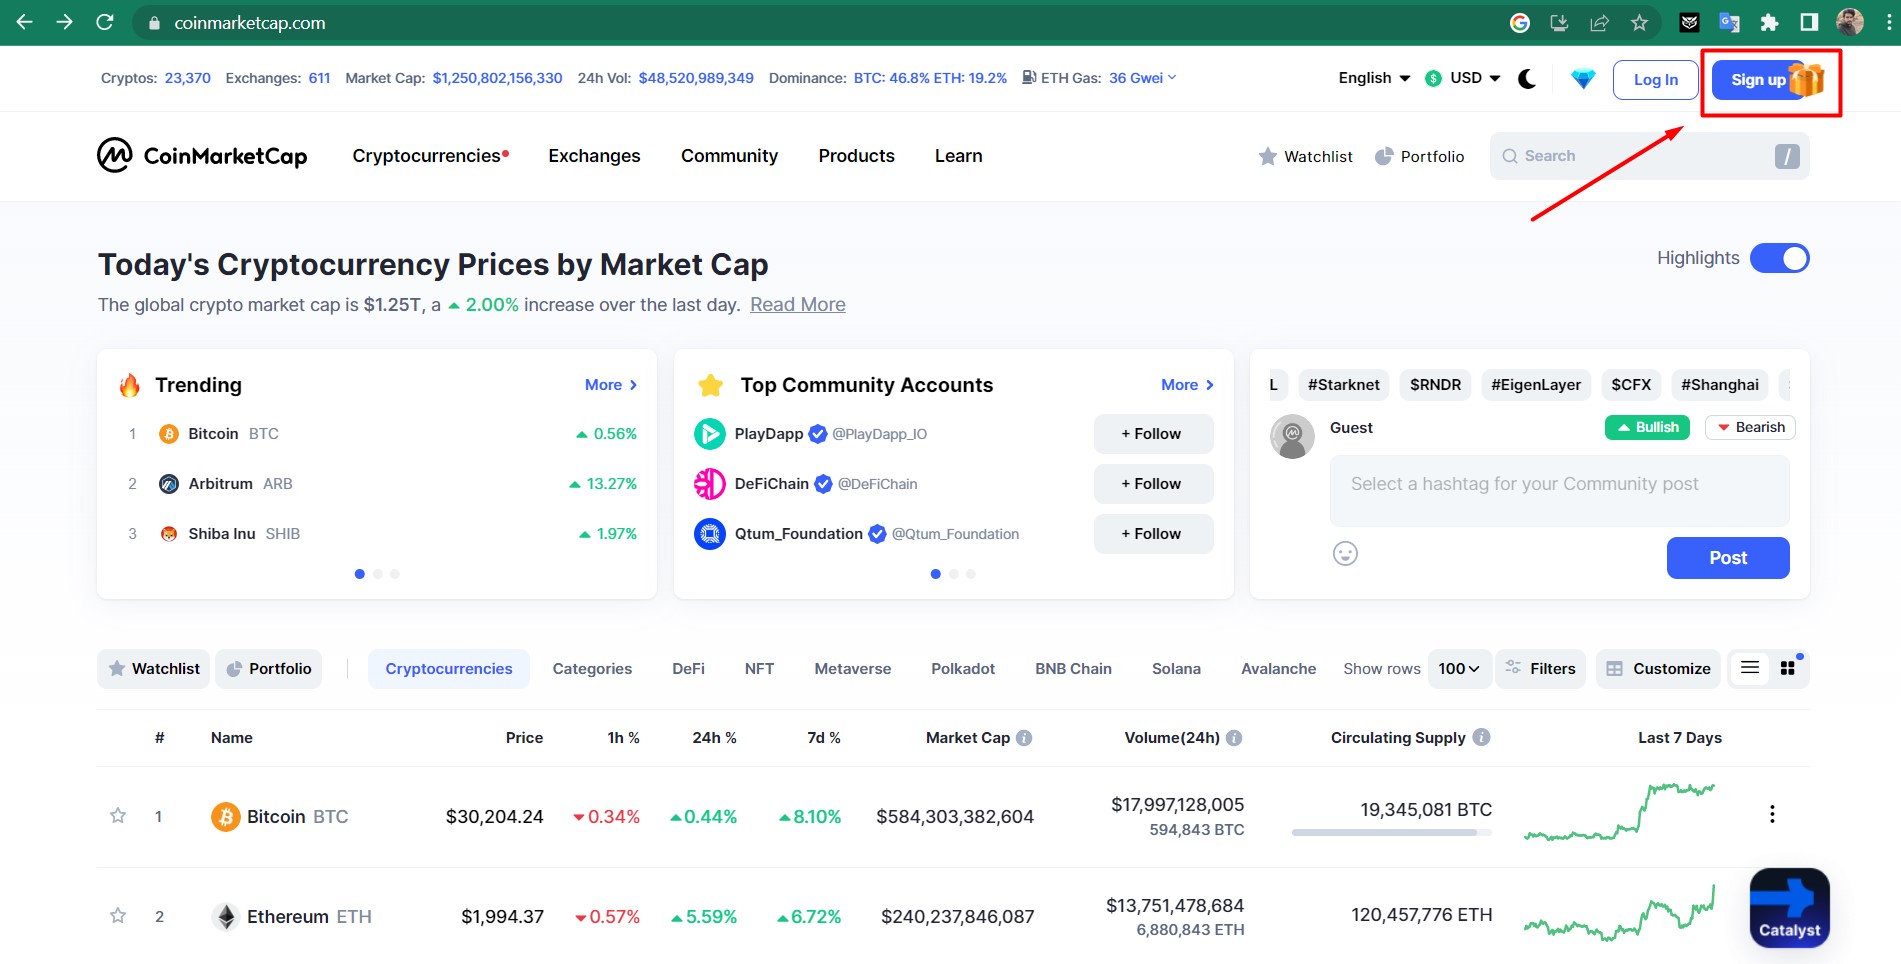Follow DeFiChain account

coord(1153,484)
